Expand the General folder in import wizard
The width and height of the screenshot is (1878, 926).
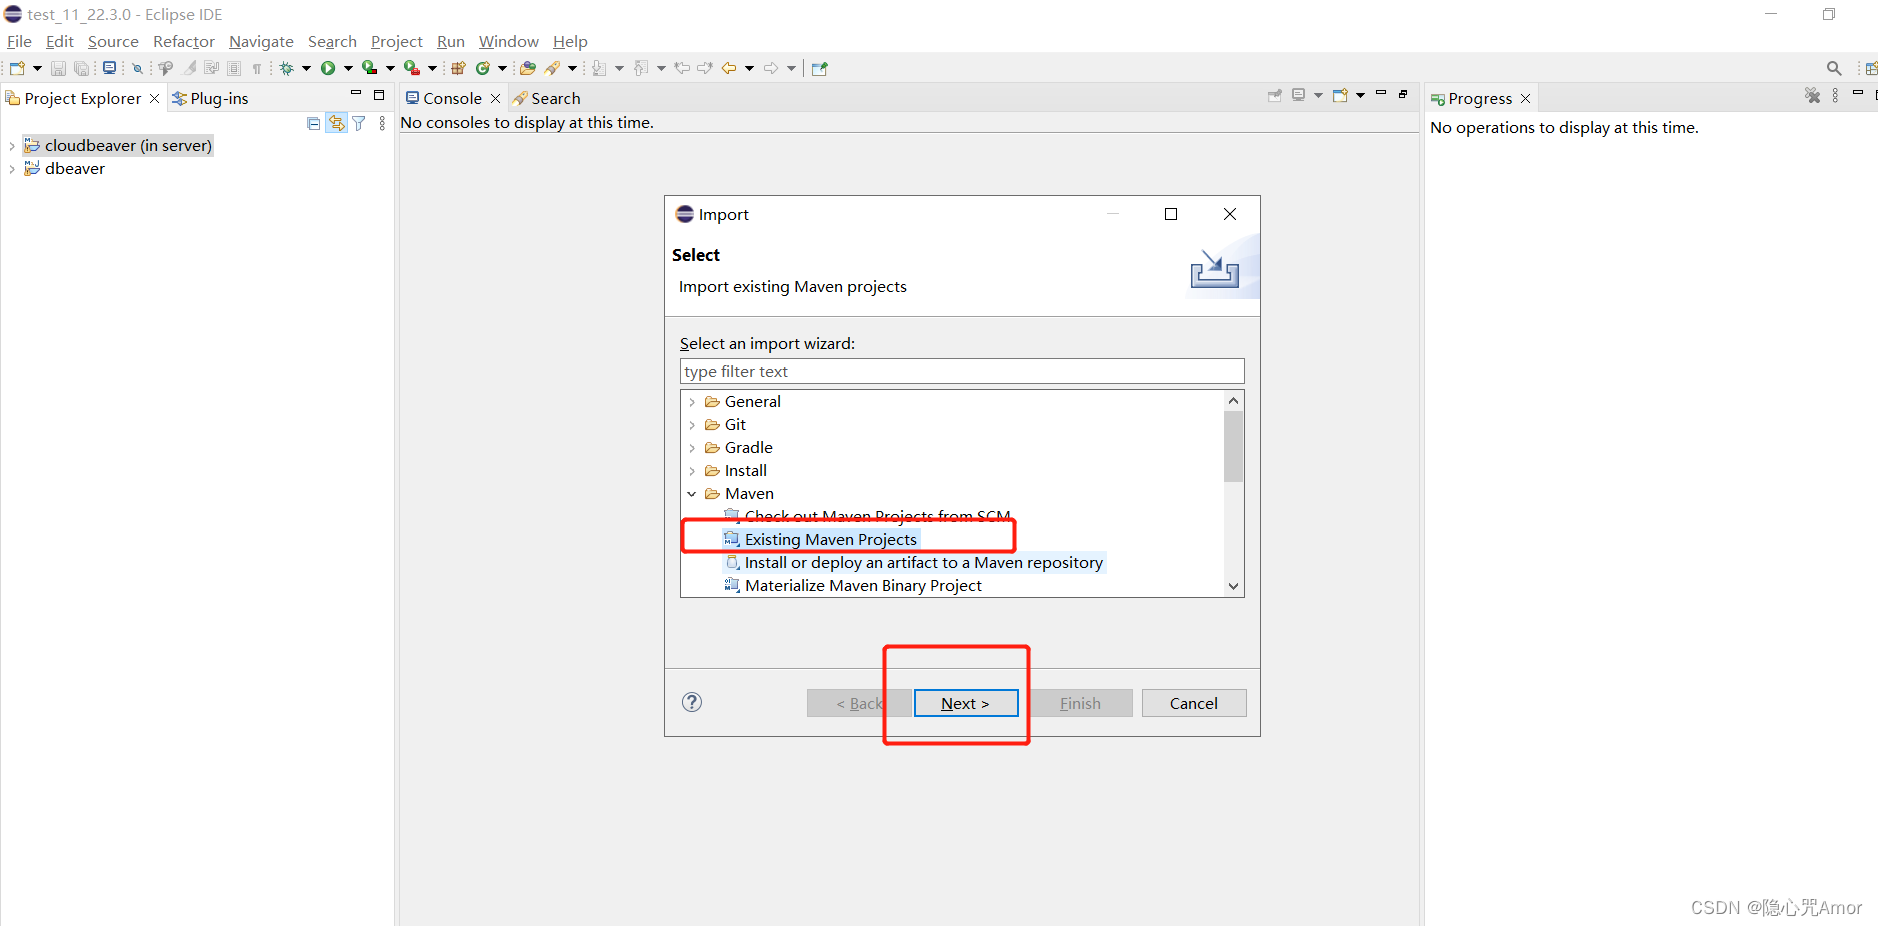tap(692, 402)
